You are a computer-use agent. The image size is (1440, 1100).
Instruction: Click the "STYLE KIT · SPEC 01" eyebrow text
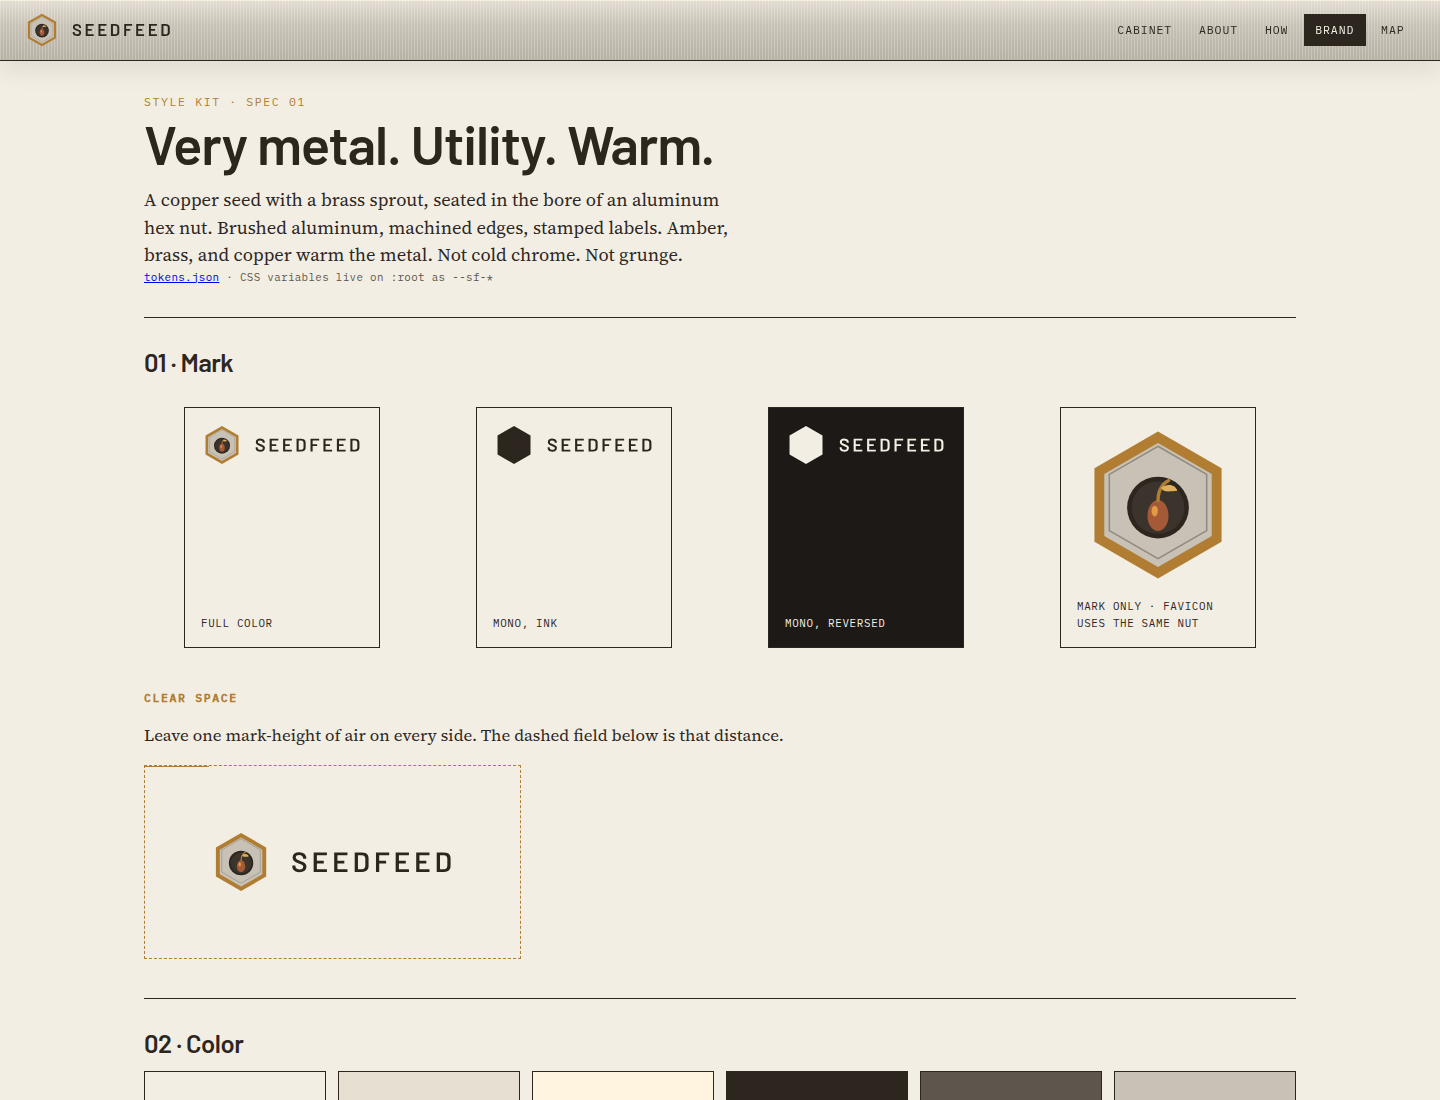point(224,102)
